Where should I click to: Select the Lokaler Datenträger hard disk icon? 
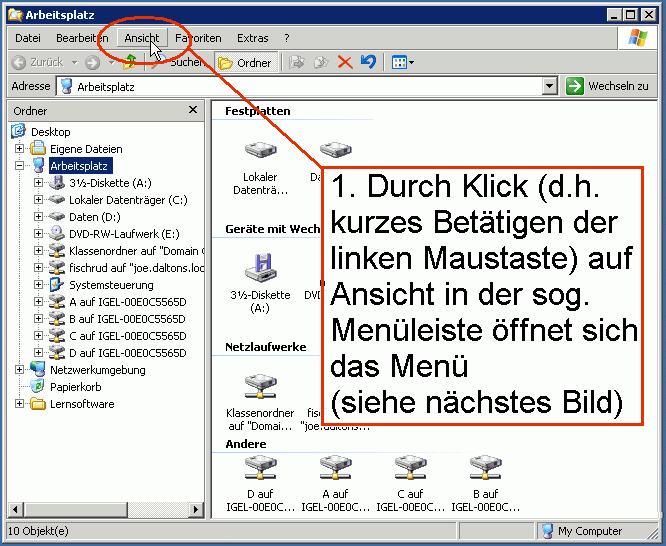[260, 150]
